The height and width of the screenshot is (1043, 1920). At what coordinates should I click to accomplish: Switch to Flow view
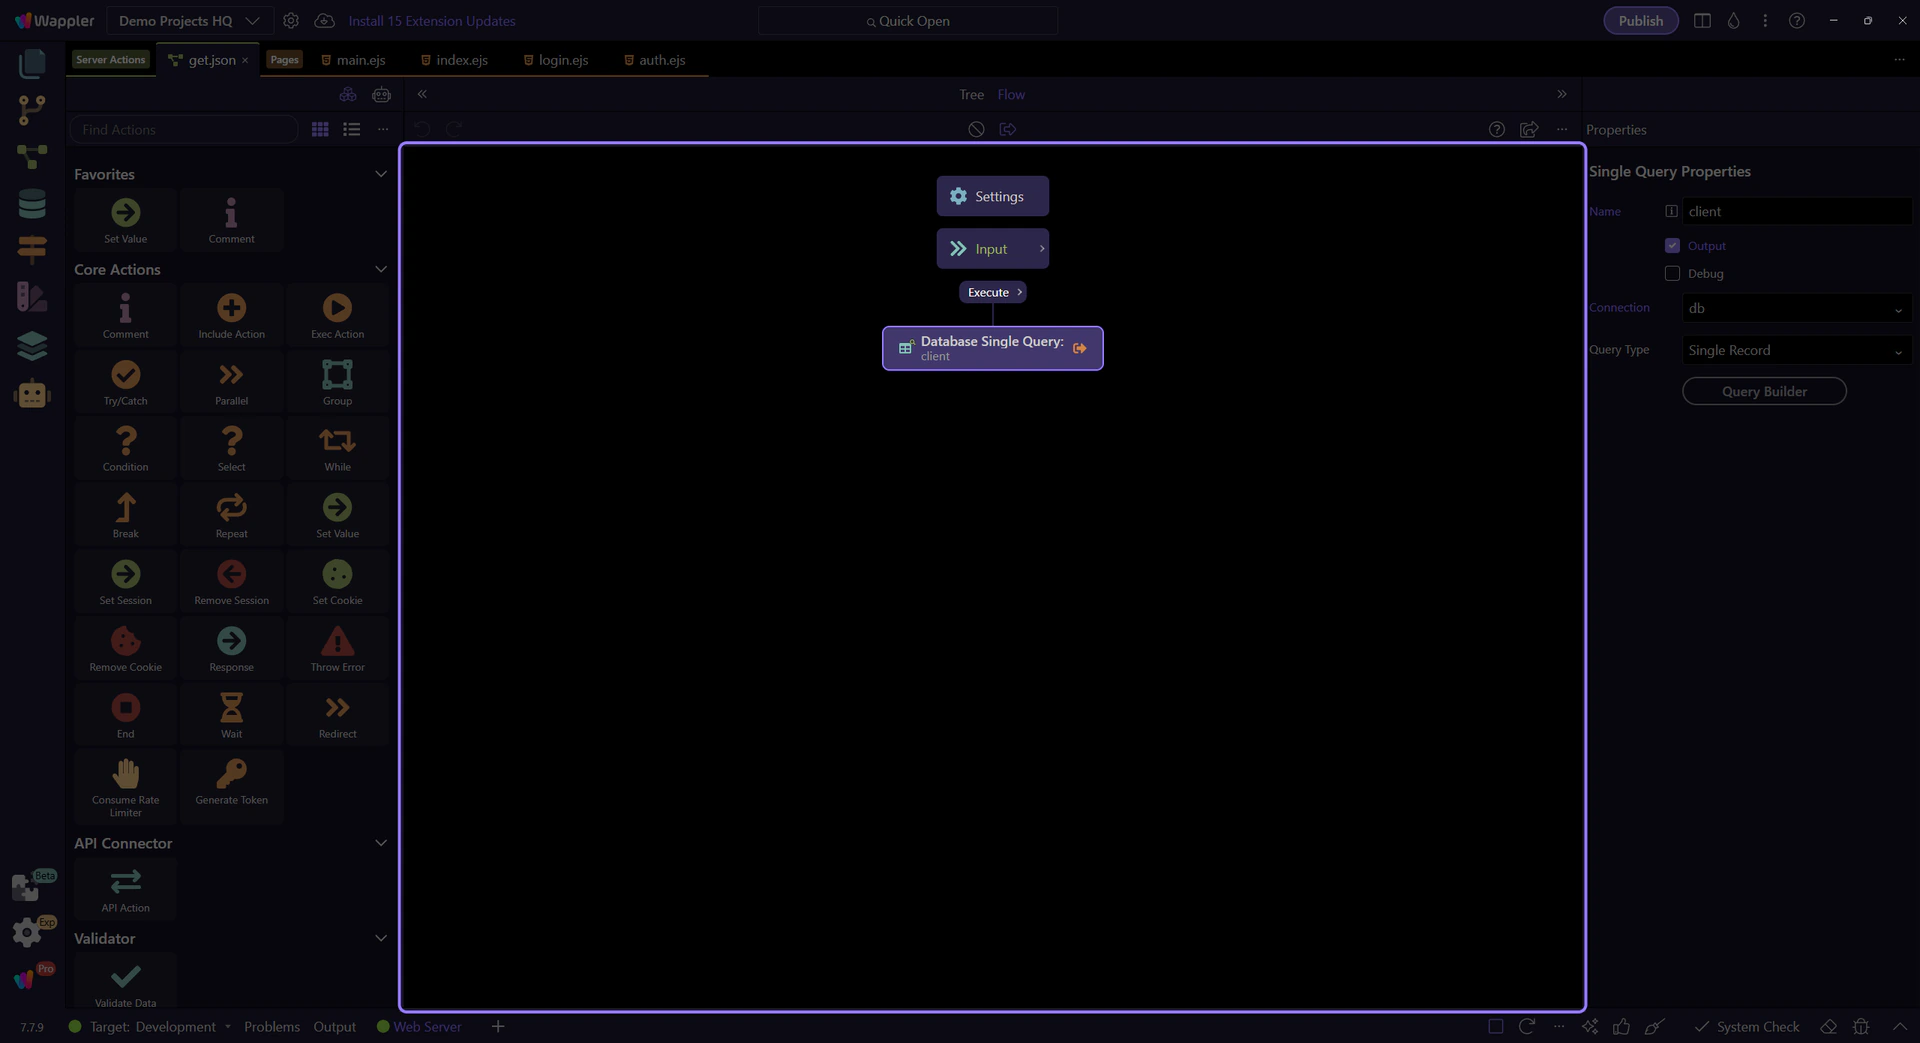[1011, 95]
